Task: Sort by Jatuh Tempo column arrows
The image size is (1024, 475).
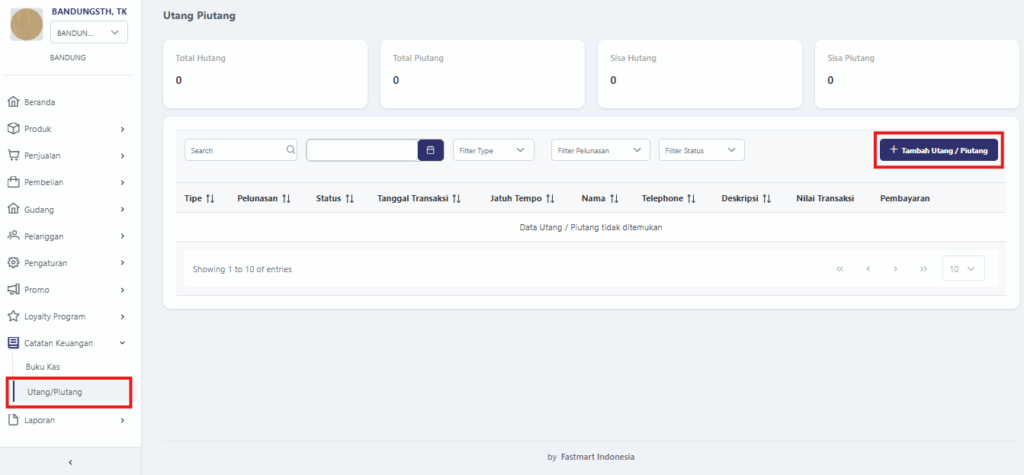Action: 550,199
